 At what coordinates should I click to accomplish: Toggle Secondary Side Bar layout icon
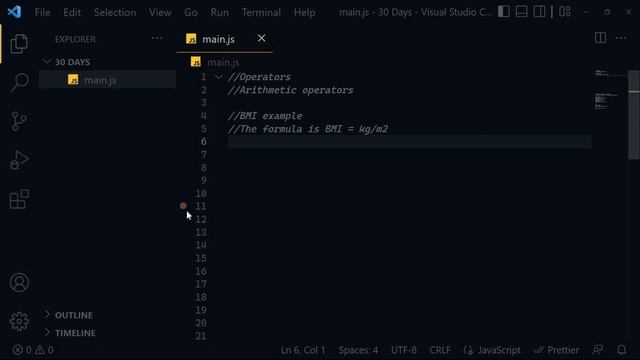[539, 12]
